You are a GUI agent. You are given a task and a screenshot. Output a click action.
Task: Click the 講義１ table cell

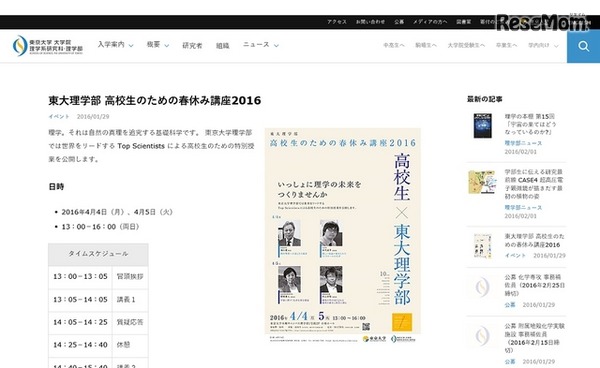pyautogui.click(x=130, y=300)
